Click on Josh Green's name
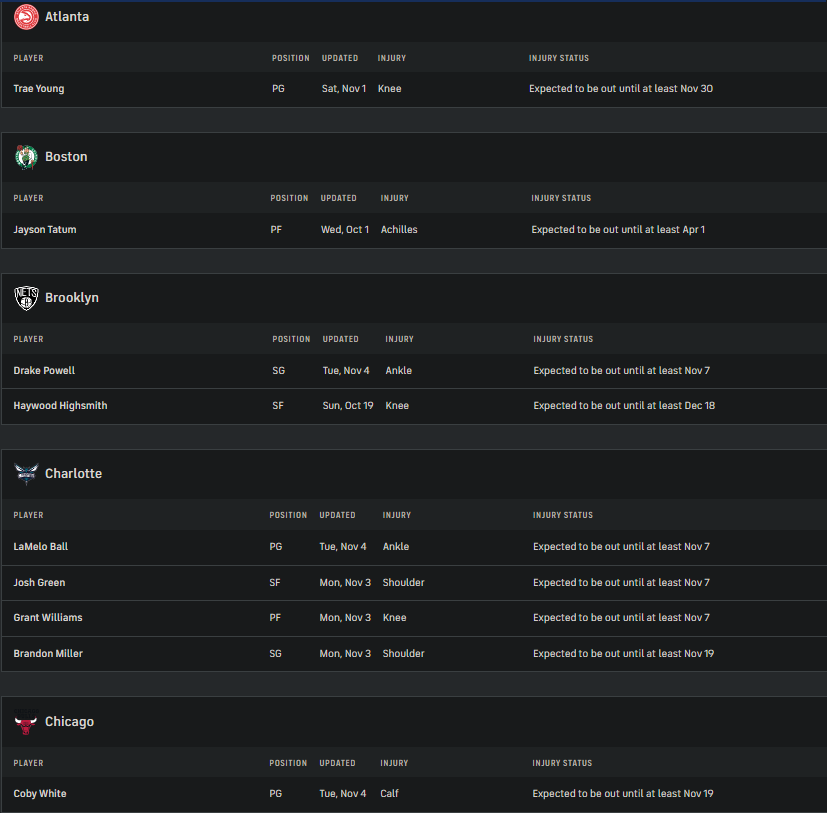Viewport: 827px width, 813px height. pos(39,583)
